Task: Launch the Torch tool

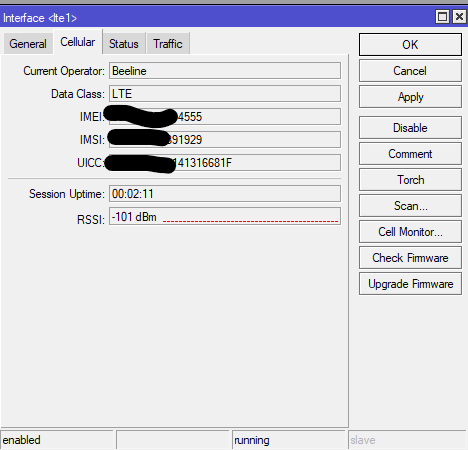Action: pos(410,180)
